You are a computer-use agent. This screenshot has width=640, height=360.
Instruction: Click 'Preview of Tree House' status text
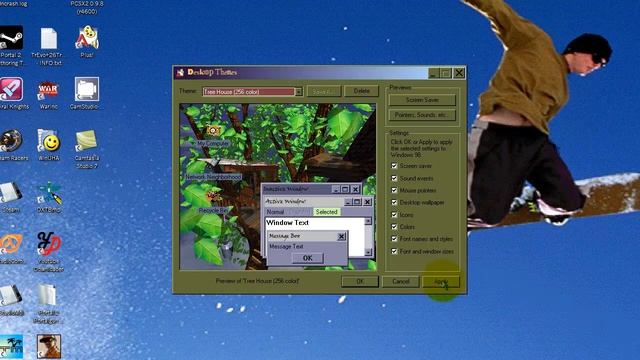pyautogui.click(x=257, y=281)
